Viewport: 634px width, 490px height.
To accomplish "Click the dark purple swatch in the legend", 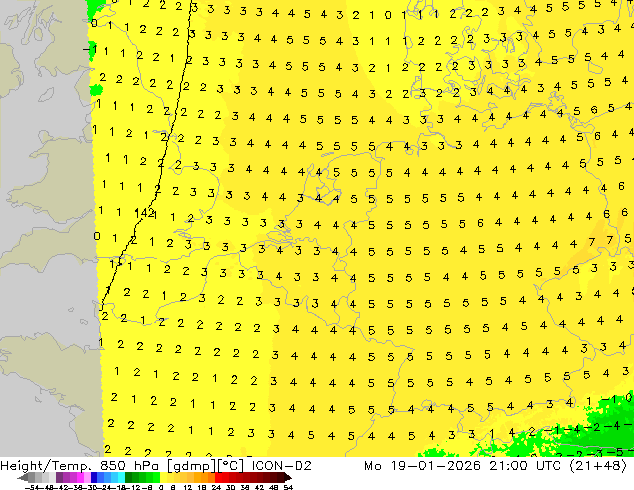I will point(59,477).
